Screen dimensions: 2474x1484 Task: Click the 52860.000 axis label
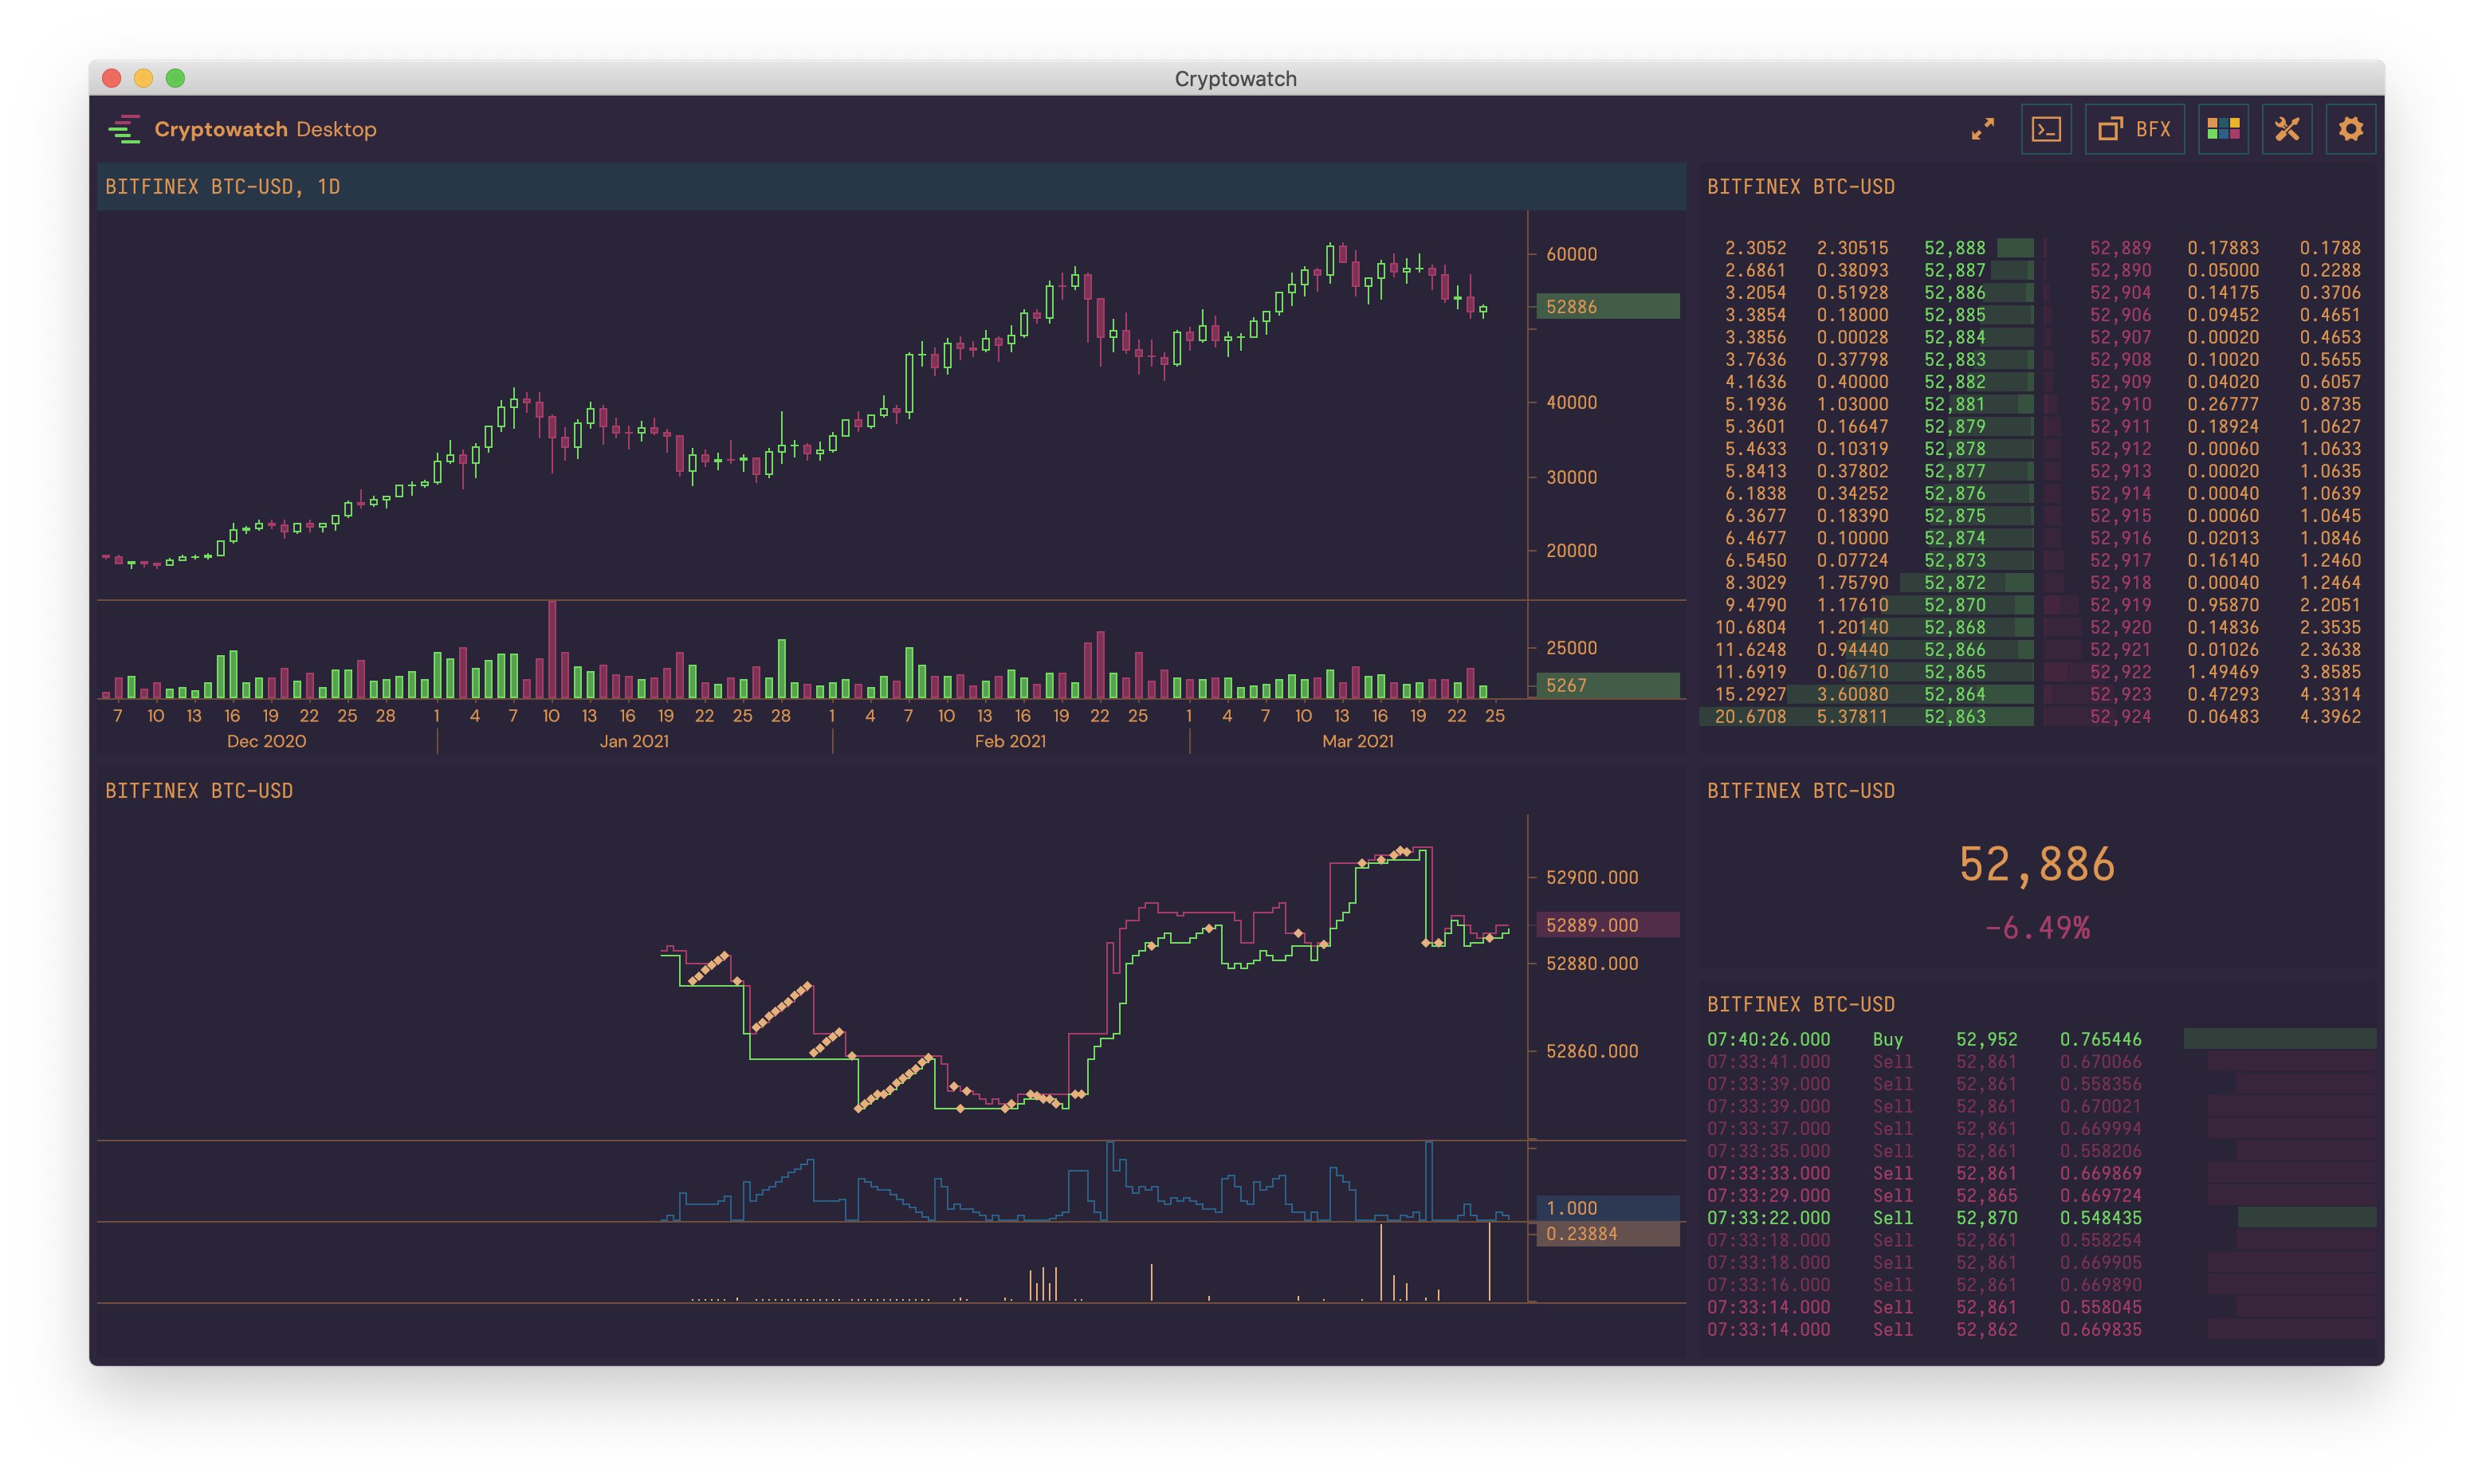[x=1592, y=1051]
